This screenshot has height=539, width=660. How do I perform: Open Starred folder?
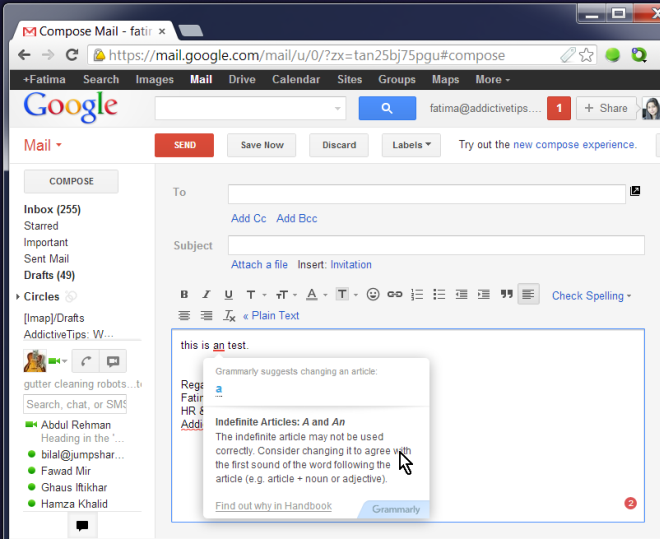coord(41,226)
